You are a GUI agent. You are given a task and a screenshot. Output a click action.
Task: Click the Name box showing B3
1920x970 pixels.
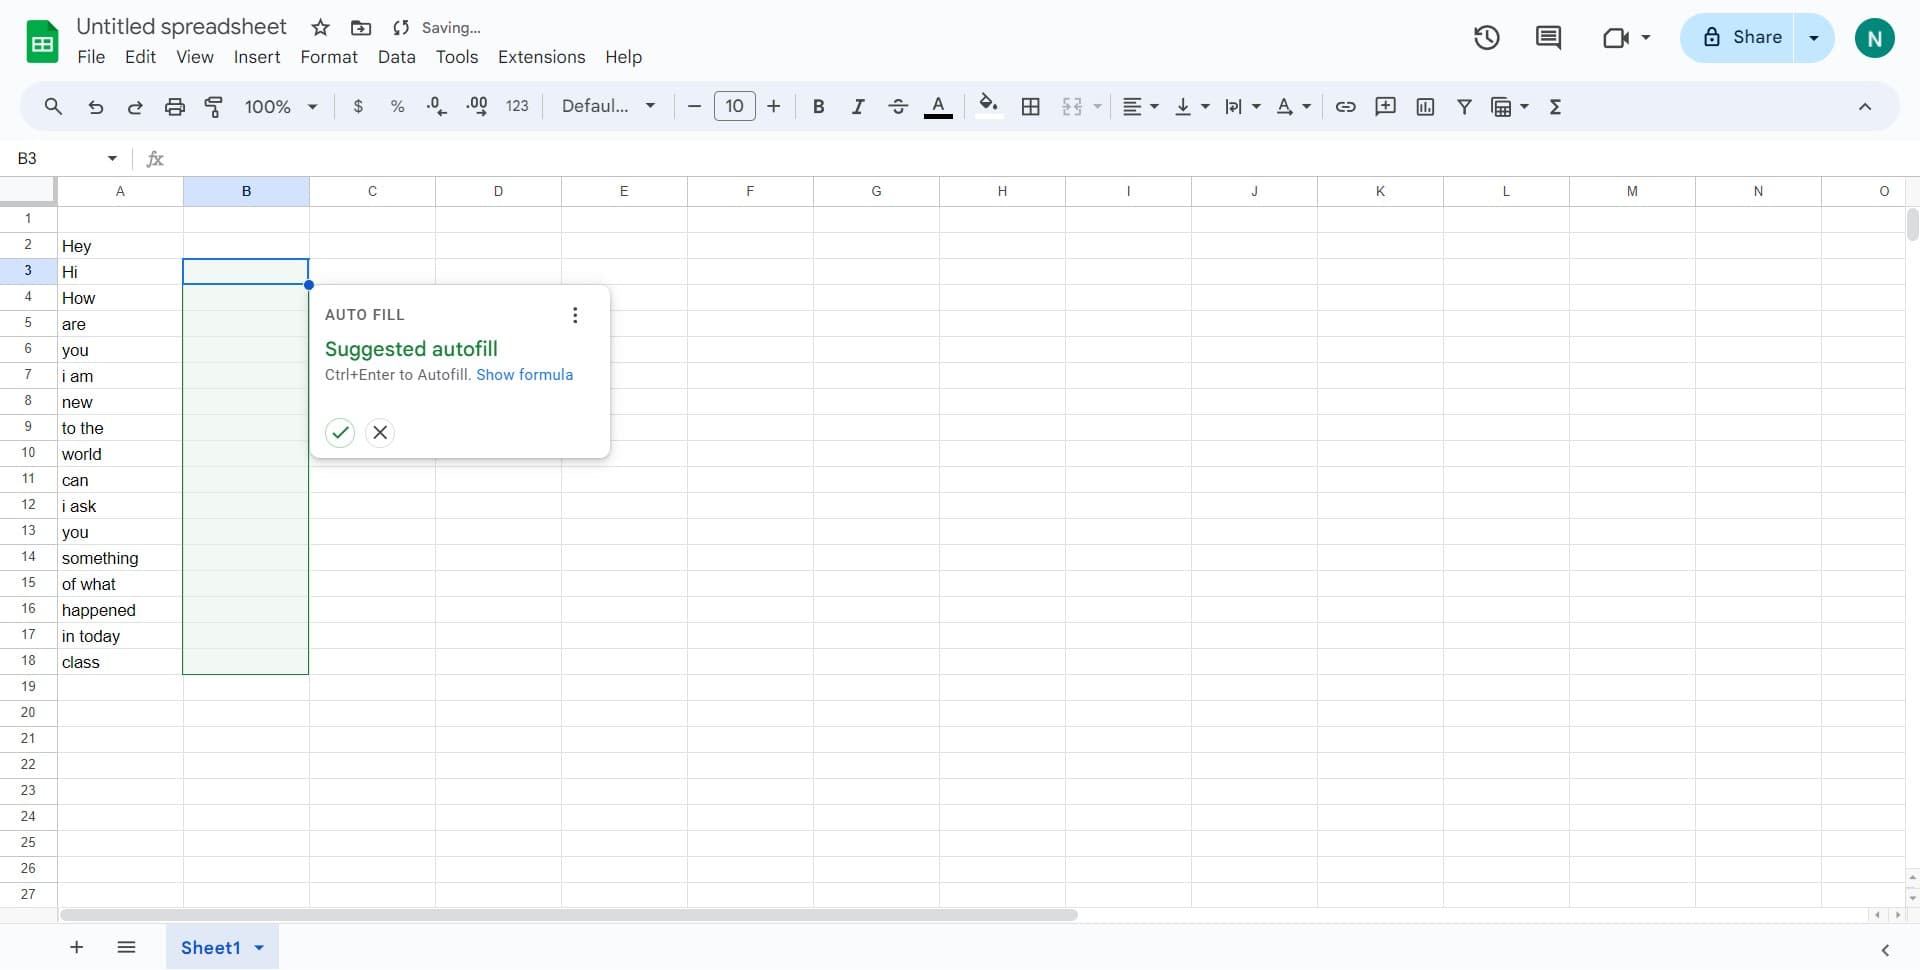tap(60, 158)
